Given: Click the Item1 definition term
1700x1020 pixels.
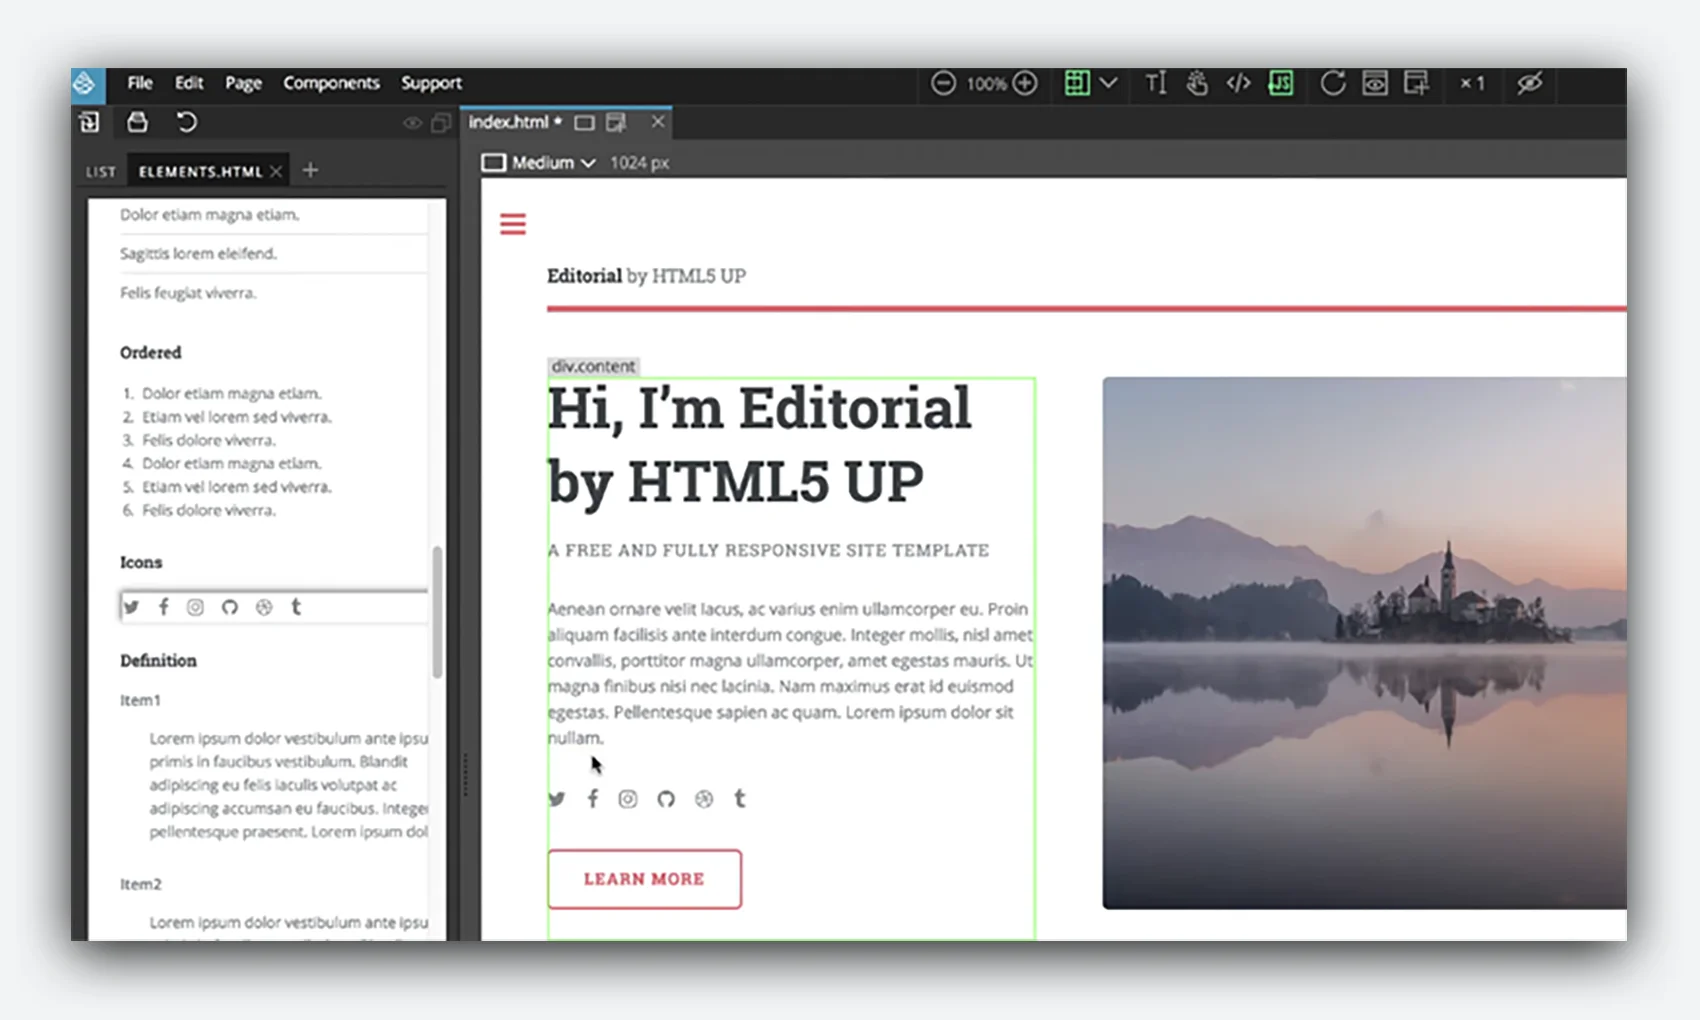Looking at the screenshot, I should click(x=140, y=700).
